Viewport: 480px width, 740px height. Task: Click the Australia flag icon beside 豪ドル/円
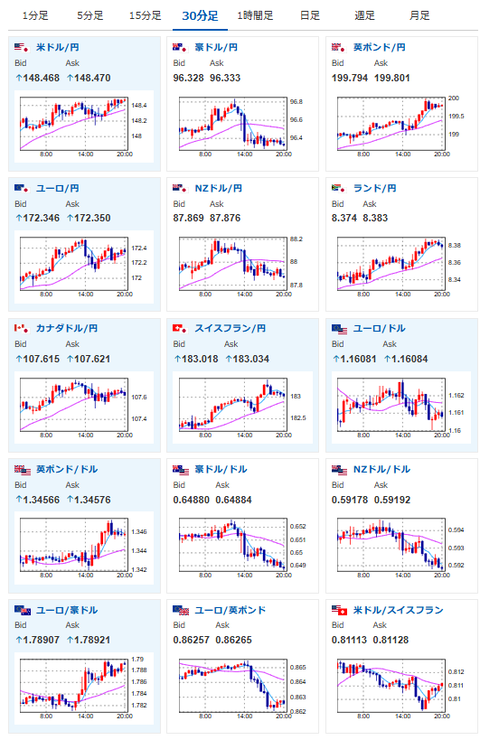click(x=180, y=47)
